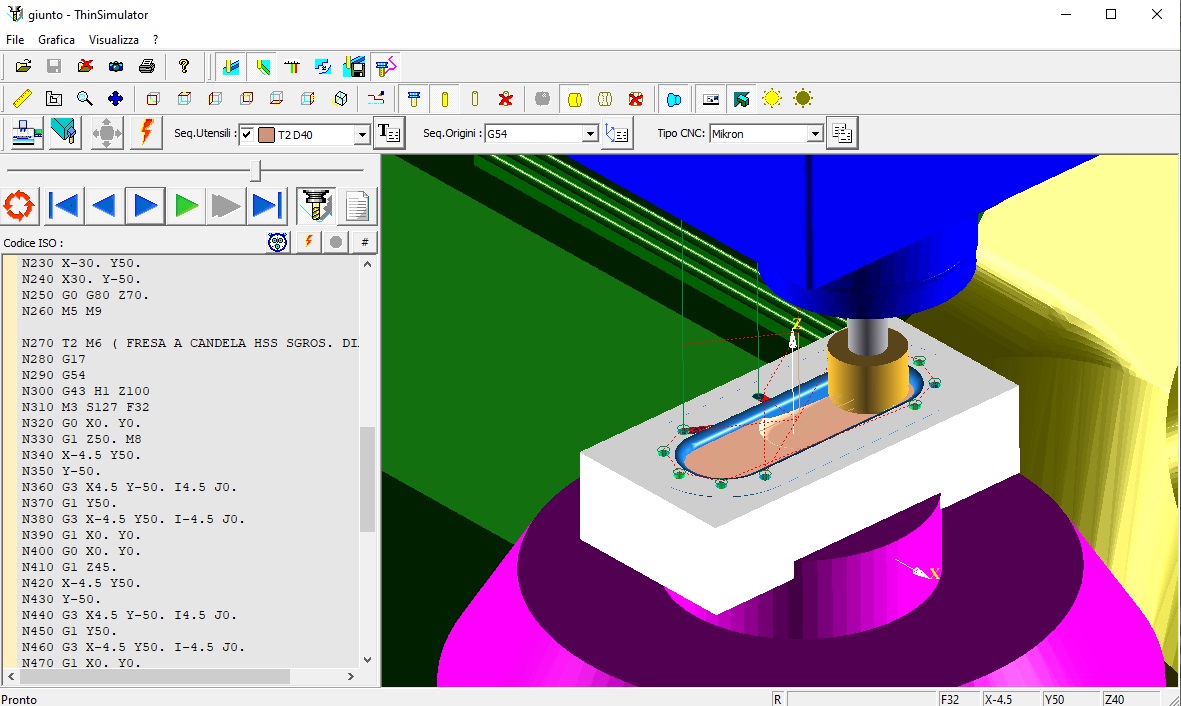Click the milling cutter tool icon
The height and width of the screenshot is (706, 1181).
click(315, 207)
